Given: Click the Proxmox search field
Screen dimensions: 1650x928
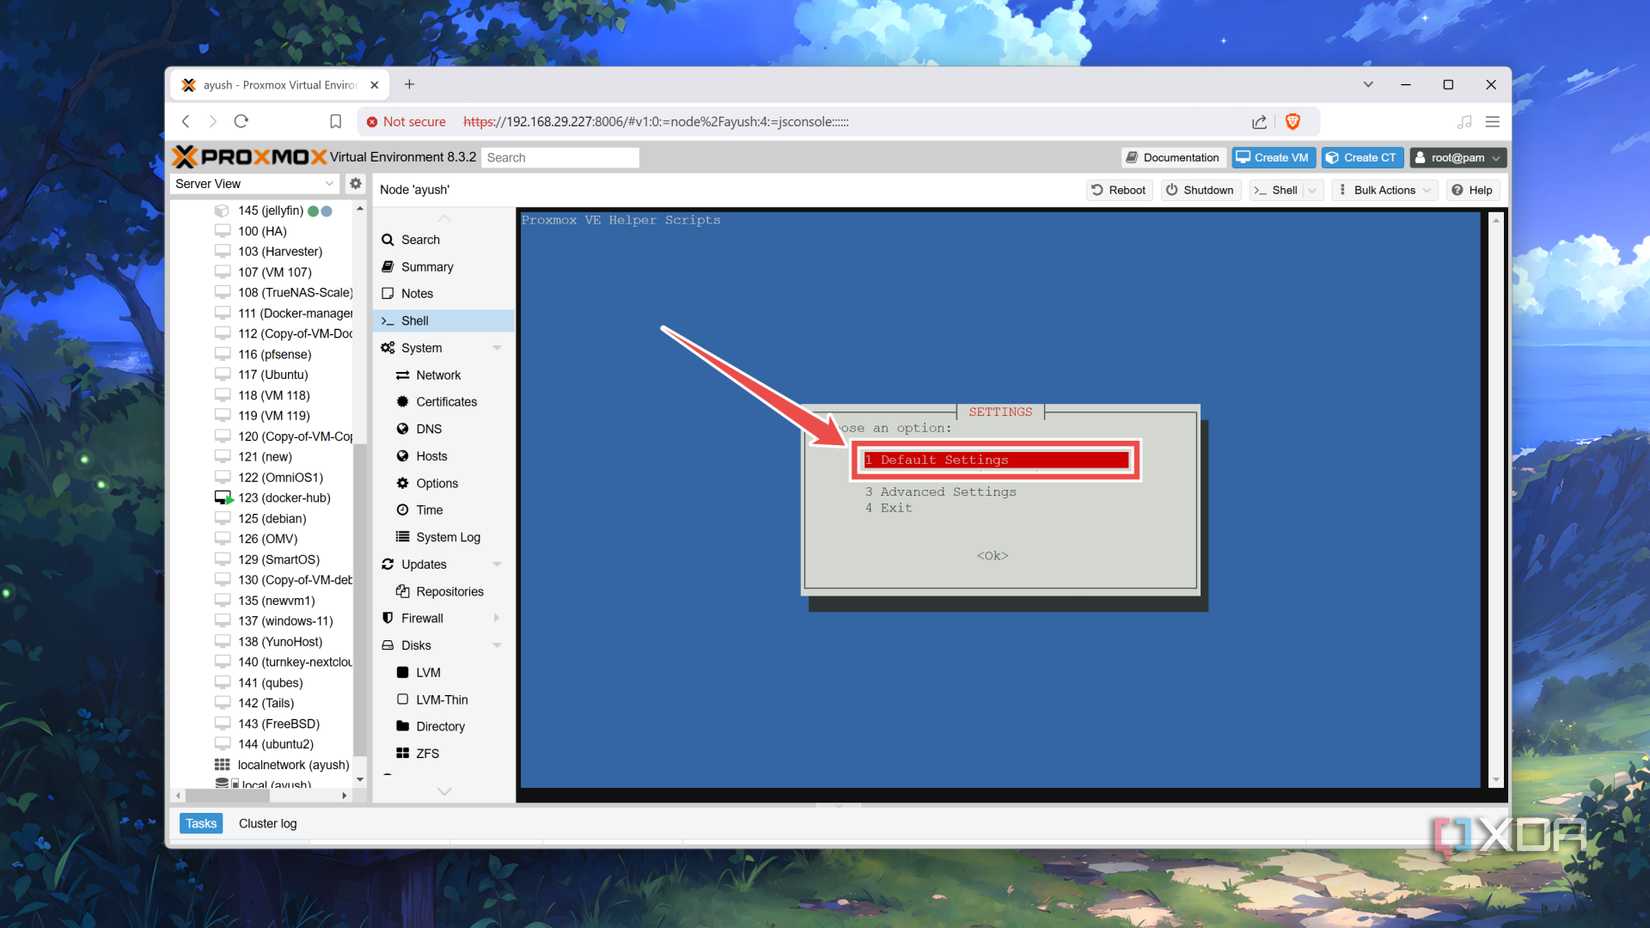Looking at the screenshot, I should pos(560,157).
